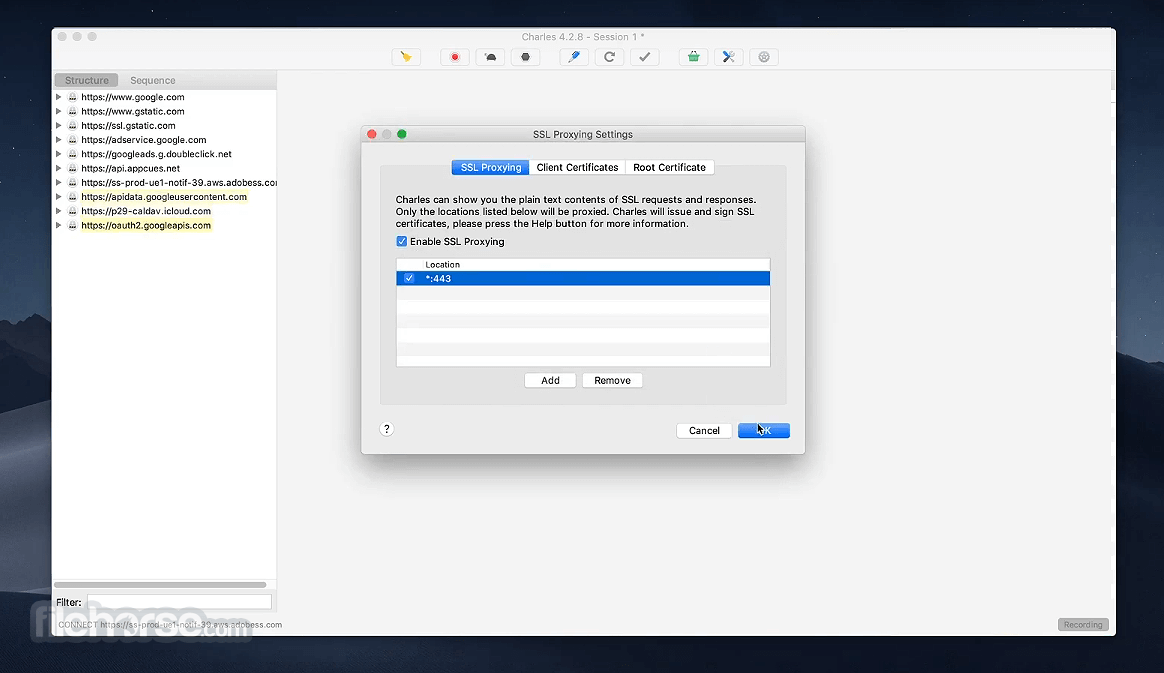Switch to the SSL Proxying tab
This screenshot has width=1164, height=673.
[x=491, y=168]
